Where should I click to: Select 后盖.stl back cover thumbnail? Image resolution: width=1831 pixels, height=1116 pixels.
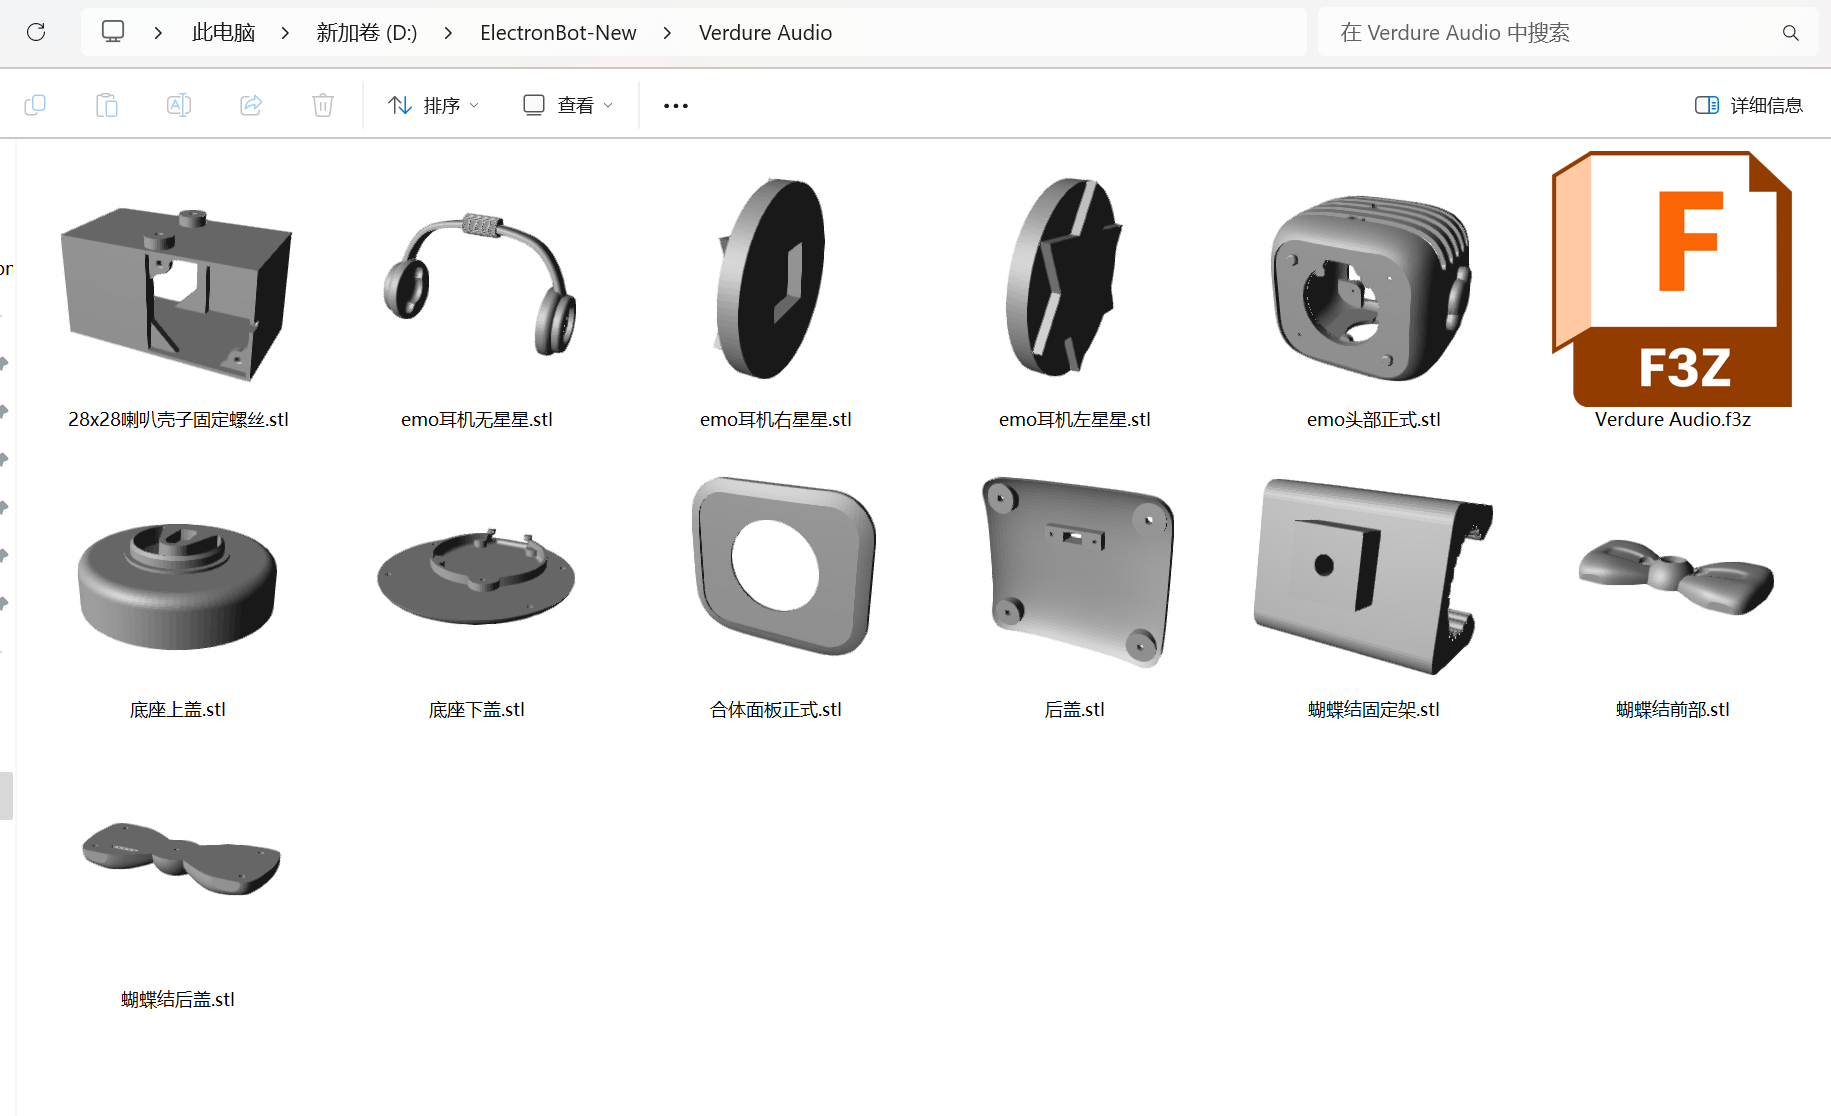click(1077, 571)
